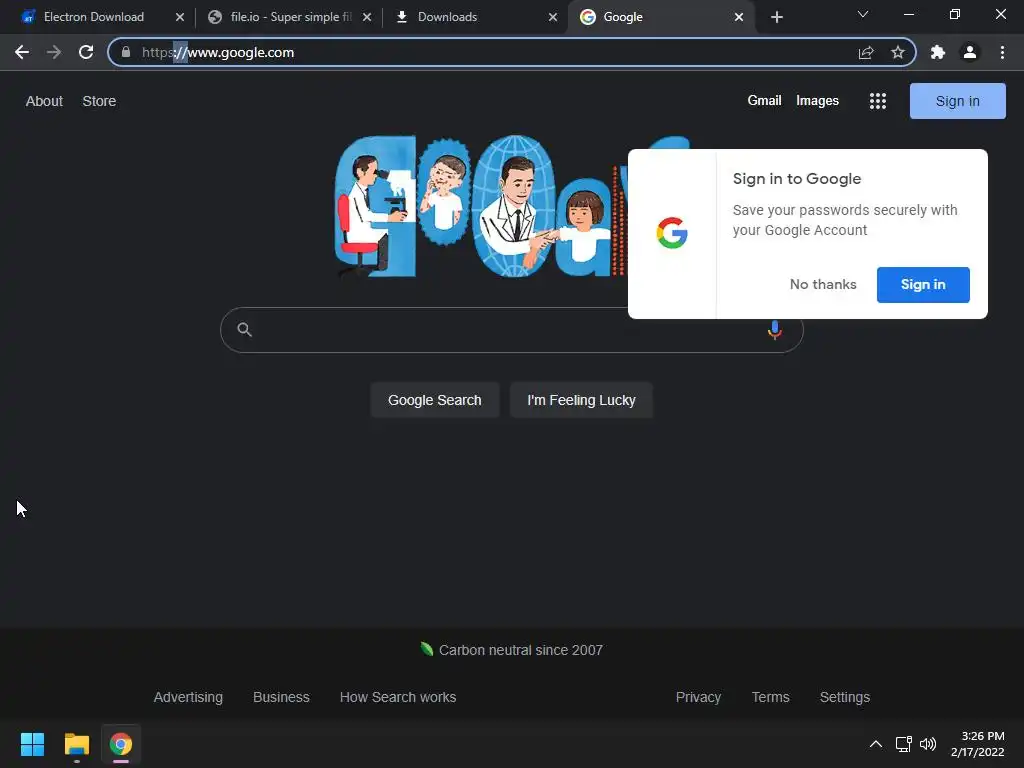The height and width of the screenshot is (768, 1024).
Task: Bookmark this tab with the star
Action: coord(898,52)
